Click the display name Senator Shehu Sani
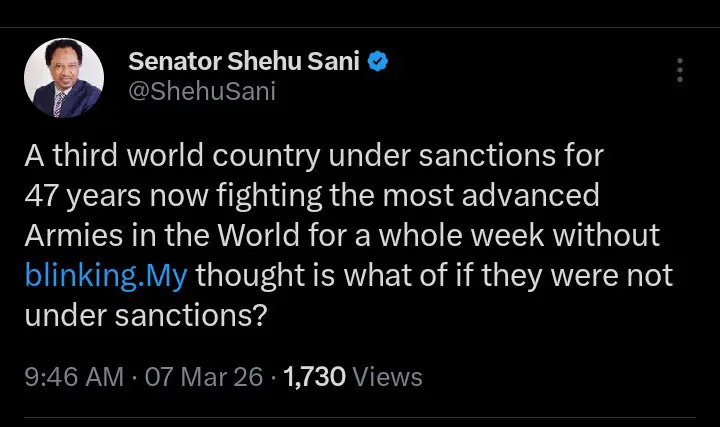Image resolution: width=720 pixels, height=427 pixels. click(x=244, y=62)
